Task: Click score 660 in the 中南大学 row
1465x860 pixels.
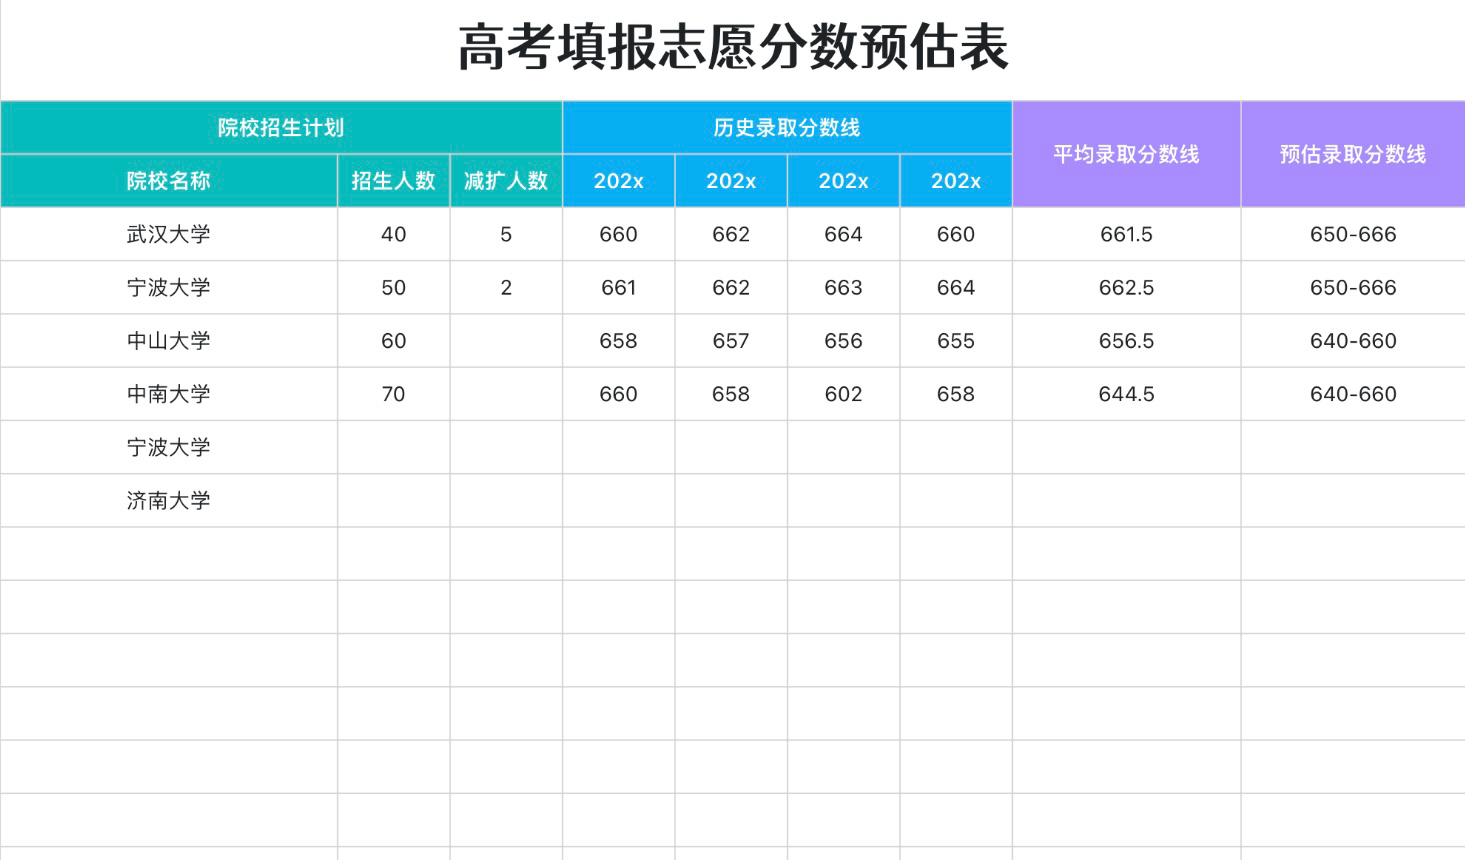Action: click(x=619, y=394)
